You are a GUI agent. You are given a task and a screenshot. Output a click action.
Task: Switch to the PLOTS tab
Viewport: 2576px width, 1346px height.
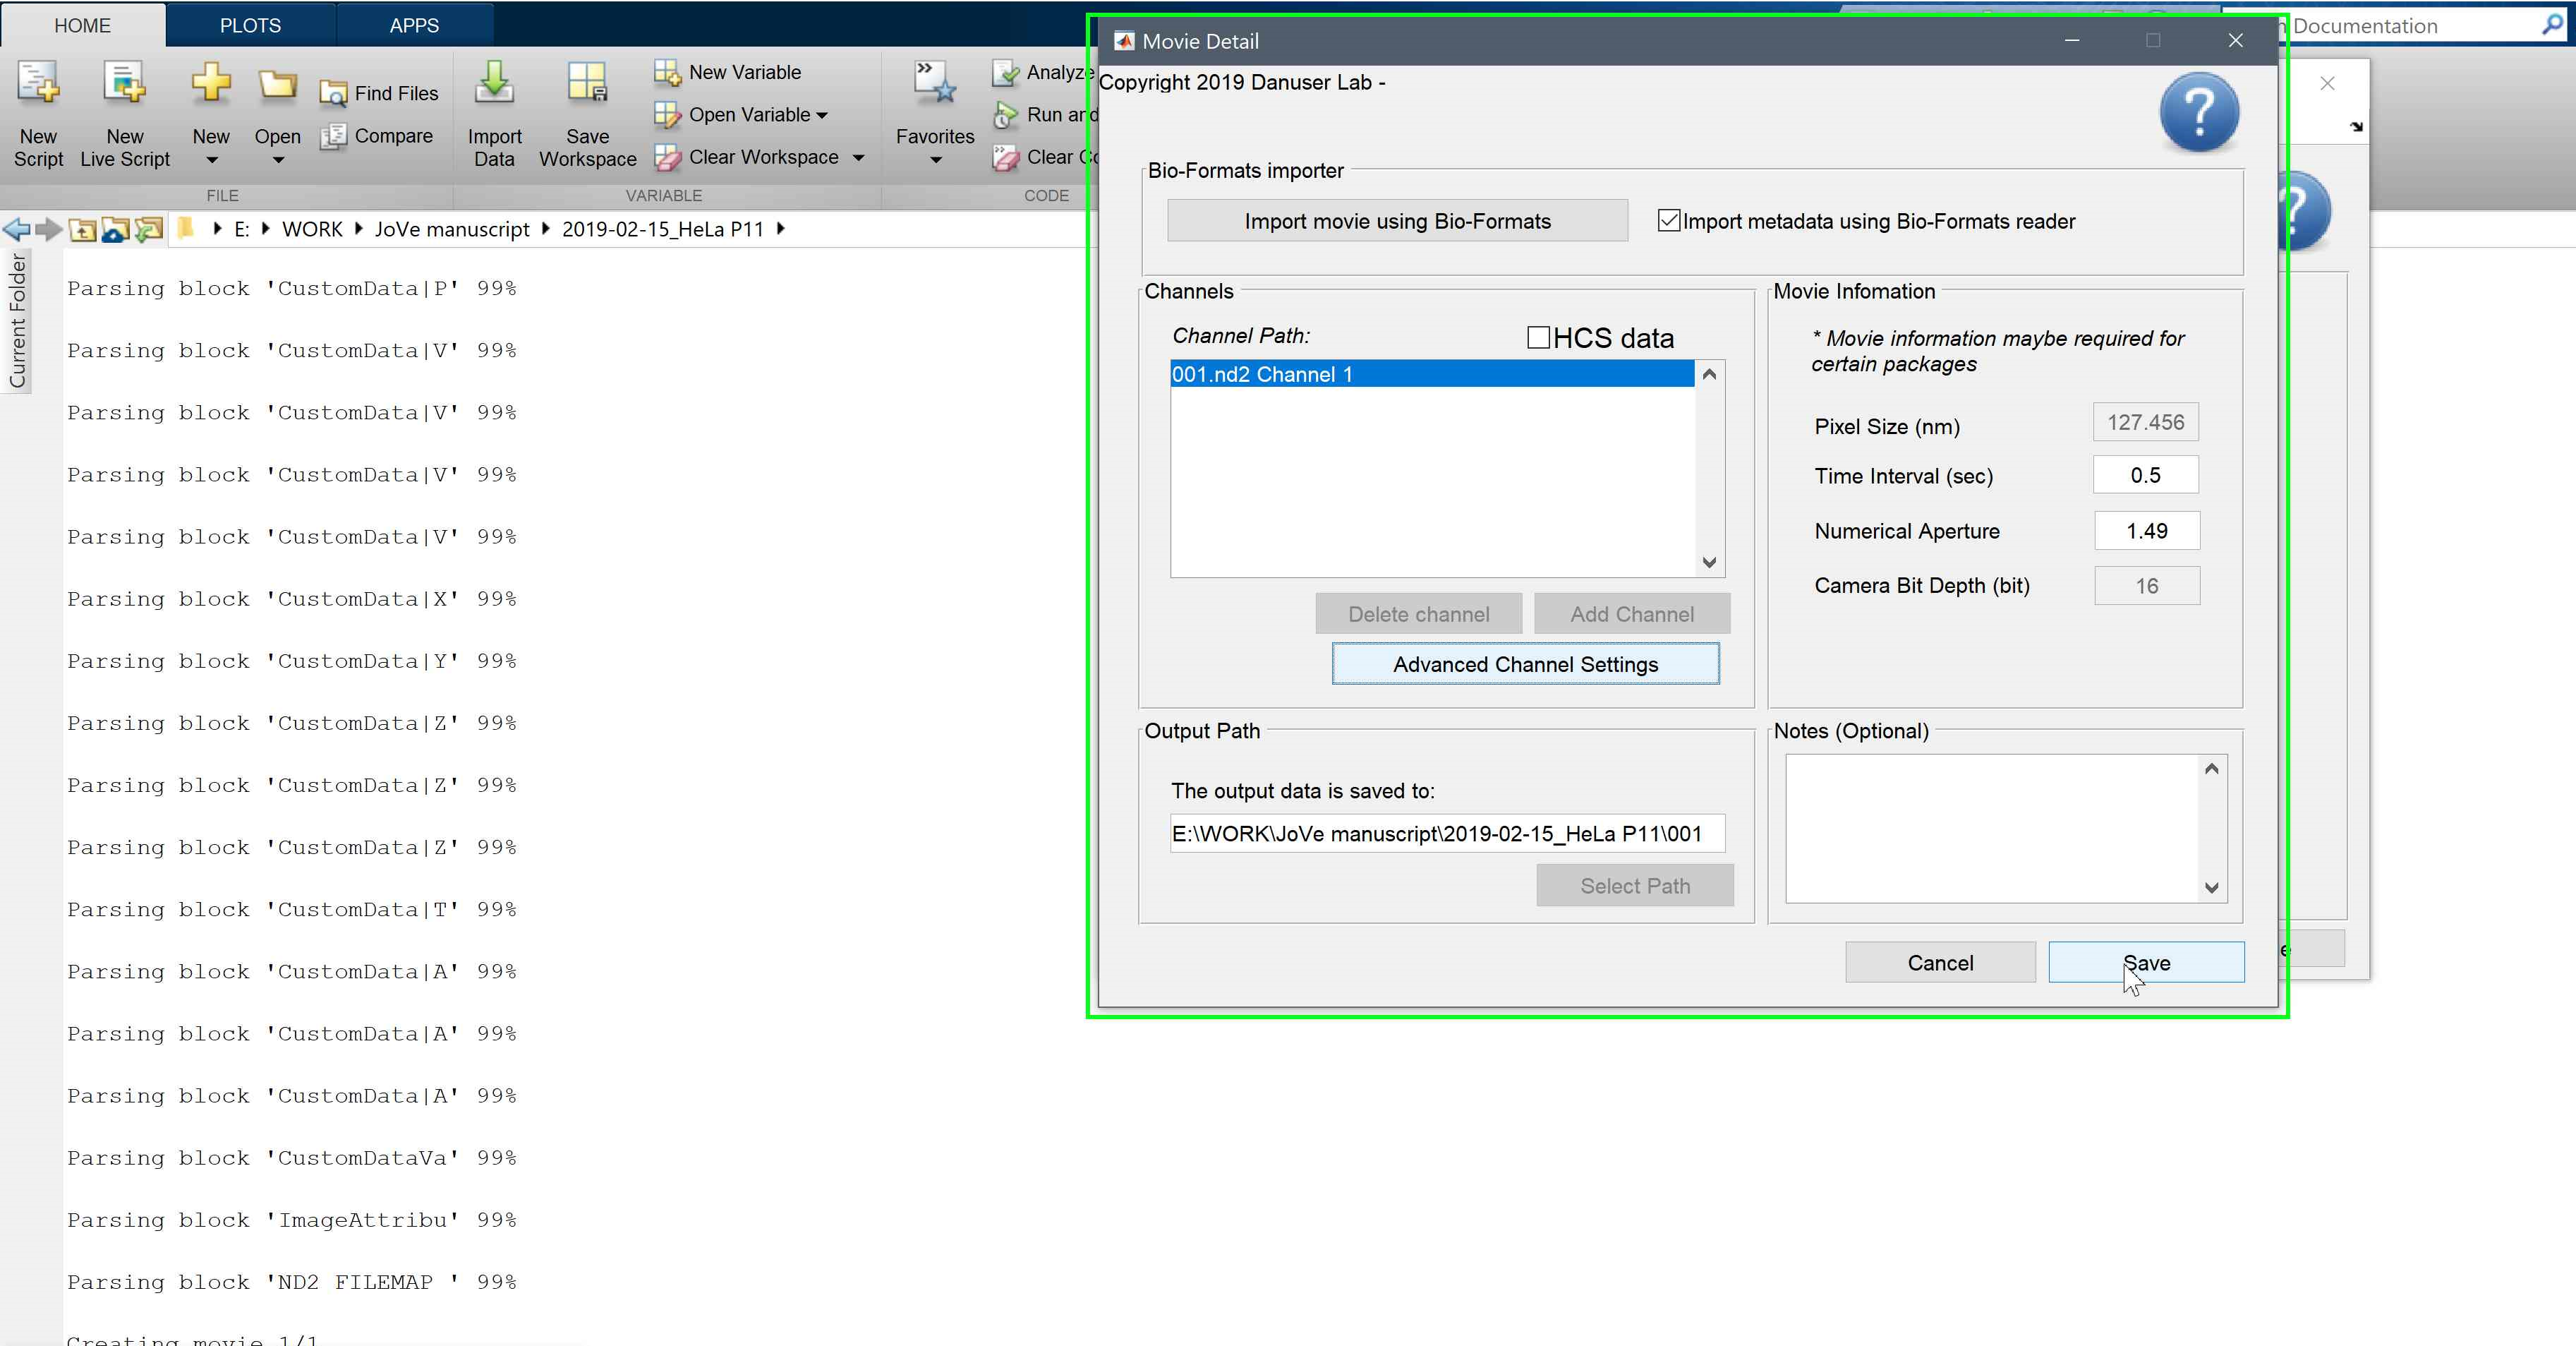(250, 25)
